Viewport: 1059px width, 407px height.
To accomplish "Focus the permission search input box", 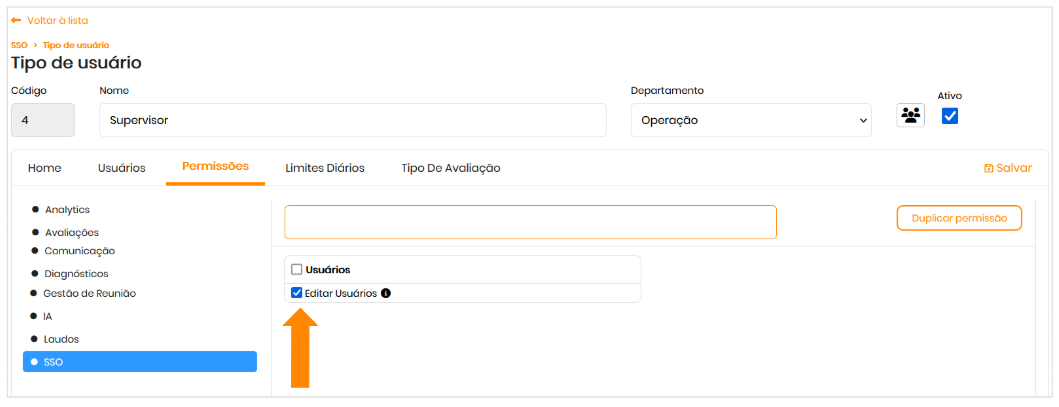I will click(530, 222).
